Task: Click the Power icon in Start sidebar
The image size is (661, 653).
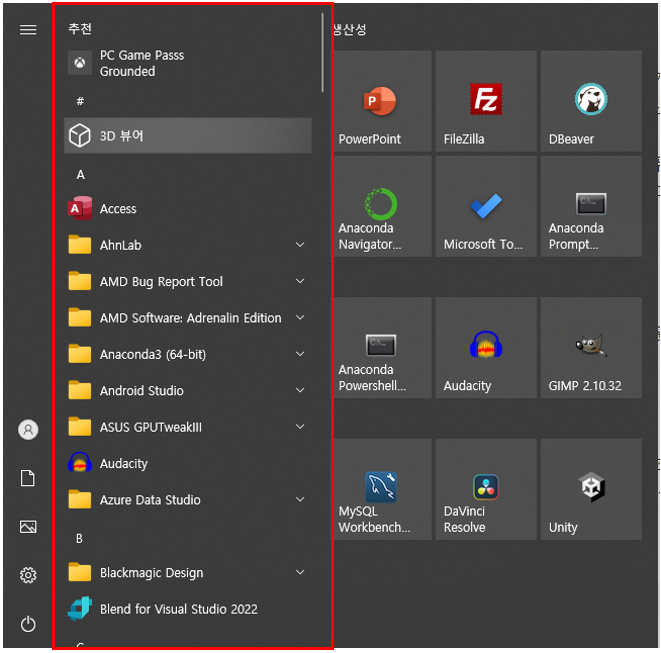Action: 28,623
